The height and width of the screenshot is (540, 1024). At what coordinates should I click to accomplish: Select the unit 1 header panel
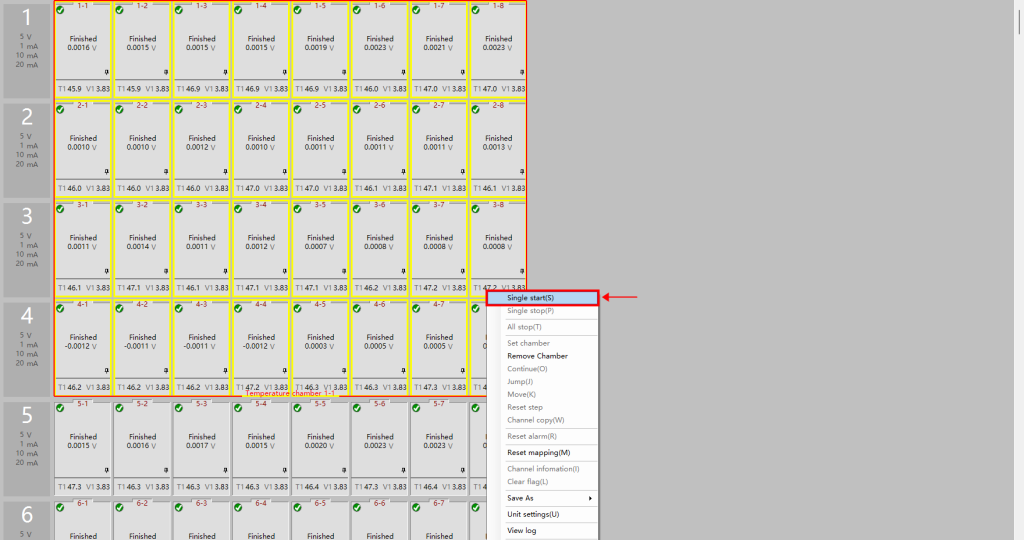coord(27,48)
